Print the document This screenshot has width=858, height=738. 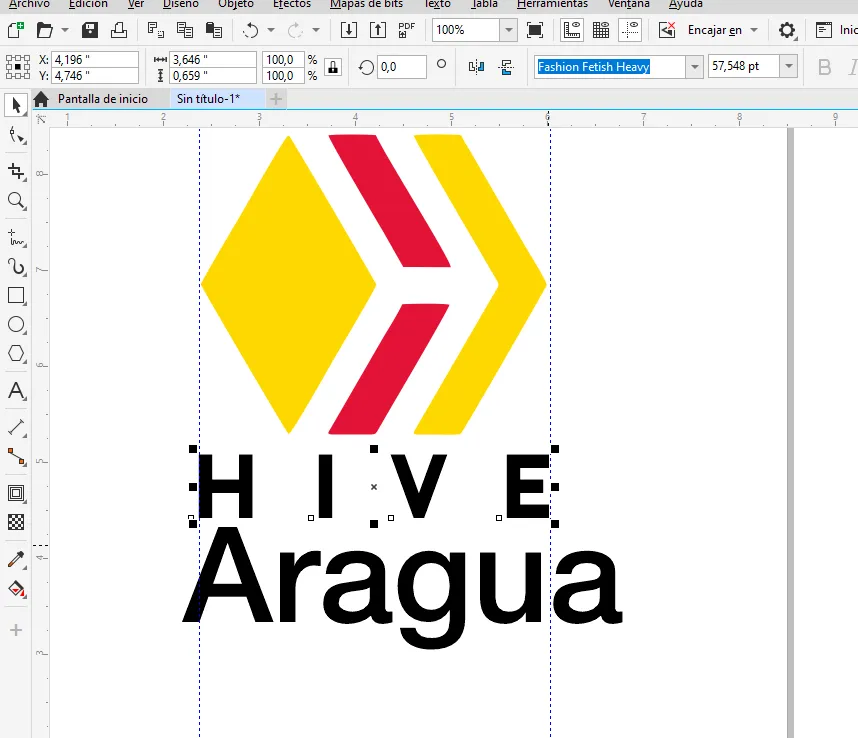click(119, 30)
